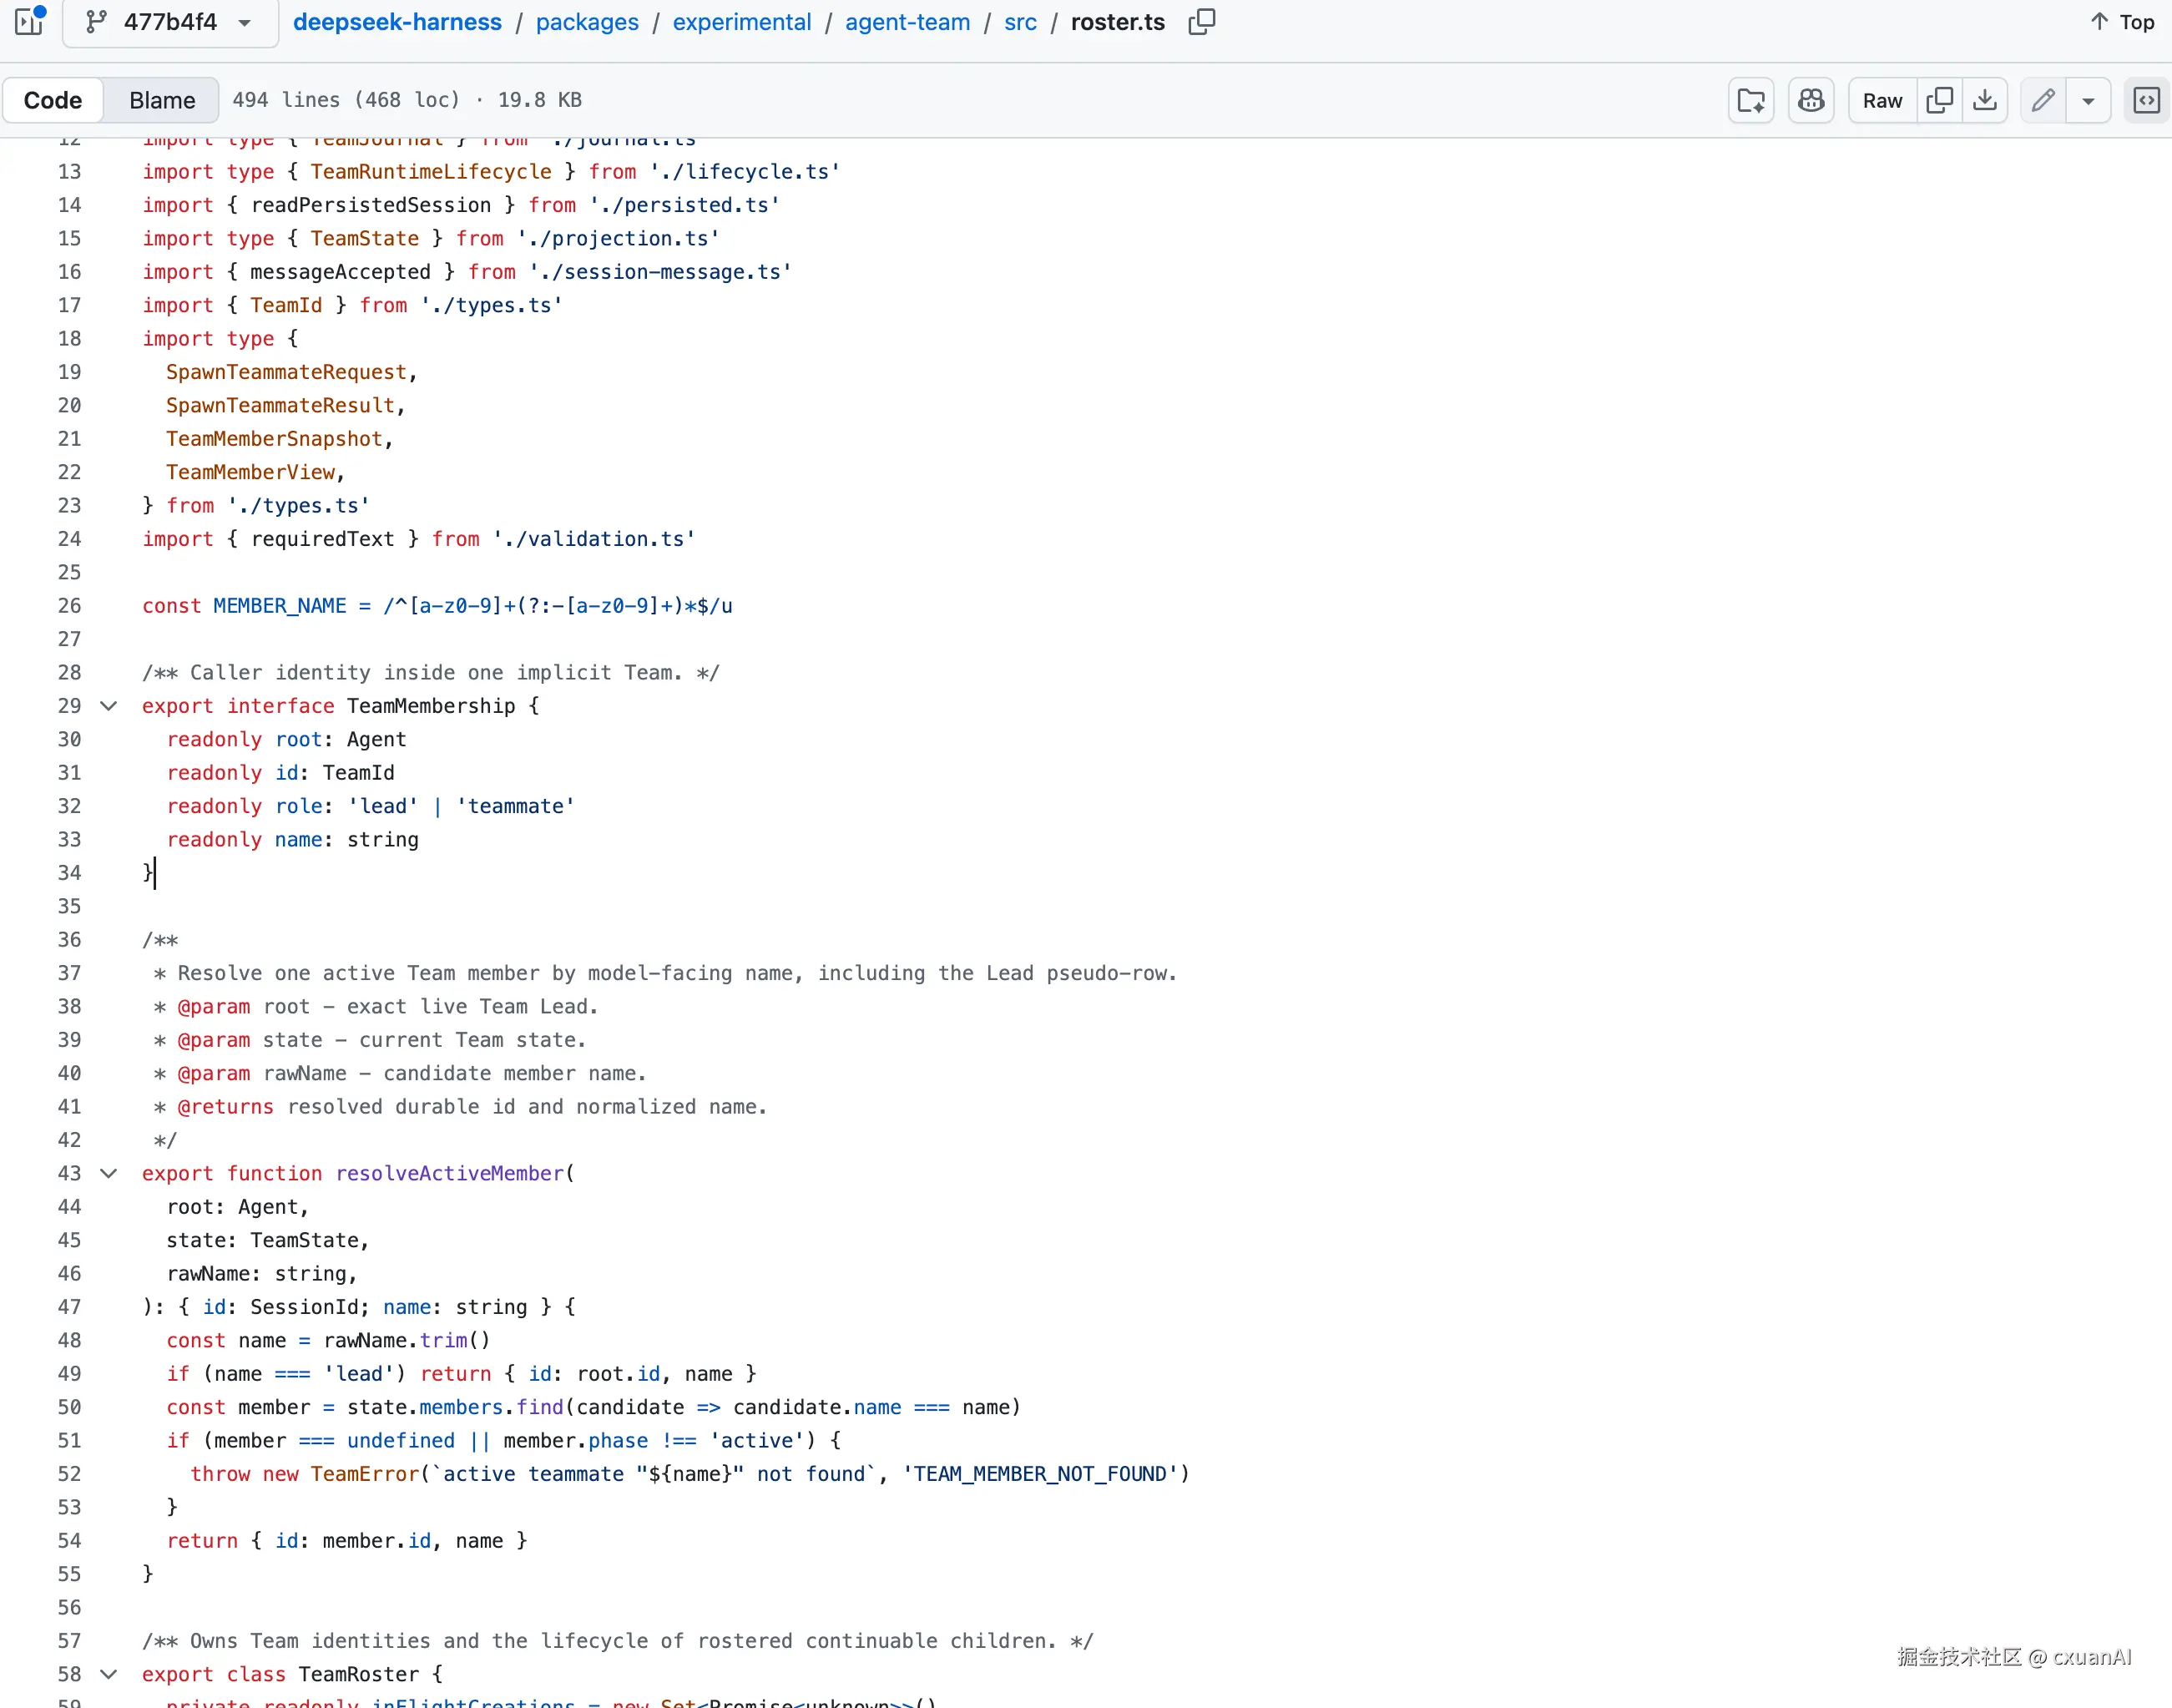The image size is (2172, 1708).
Task: Copy raw file contents
Action: coord(1940,100)
